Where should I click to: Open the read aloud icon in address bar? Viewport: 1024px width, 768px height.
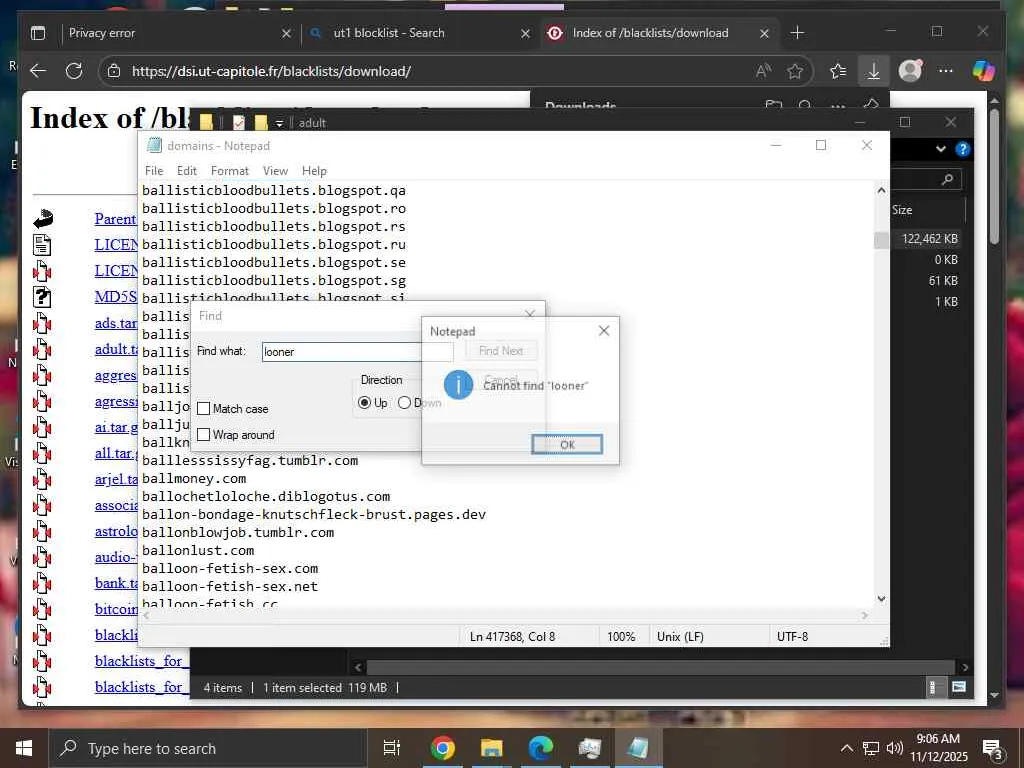pyautogui.click(x=763, y=71)
